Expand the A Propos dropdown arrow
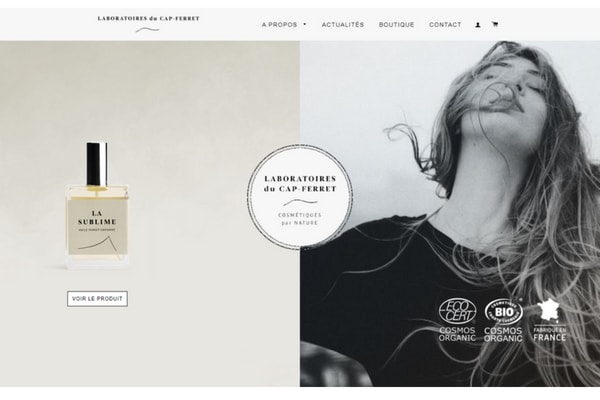The width and height of the screenshot is (600, 400). tap(305, 24)
